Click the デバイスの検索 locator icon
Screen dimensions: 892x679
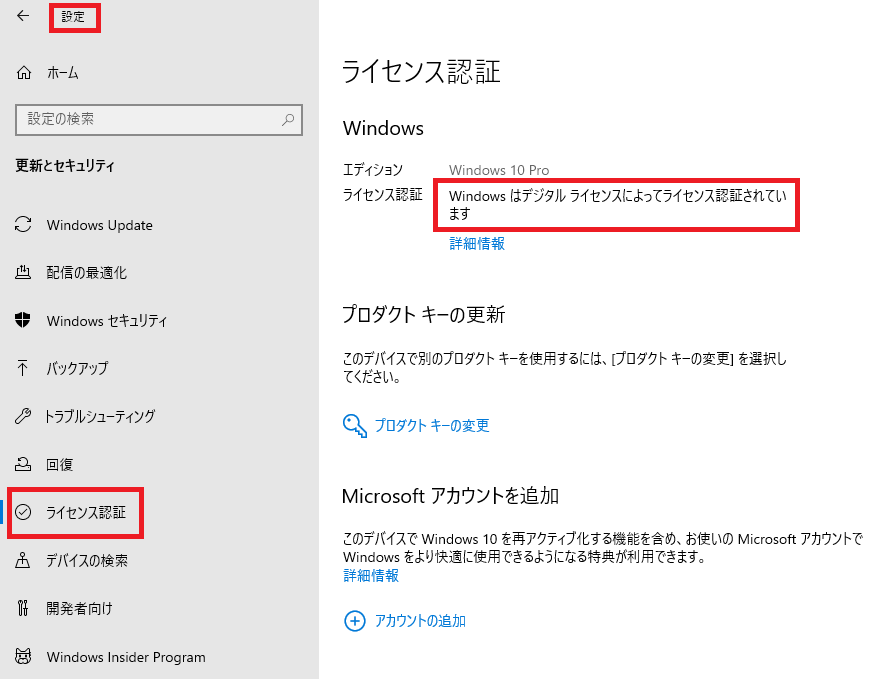(x=23, y=560)
